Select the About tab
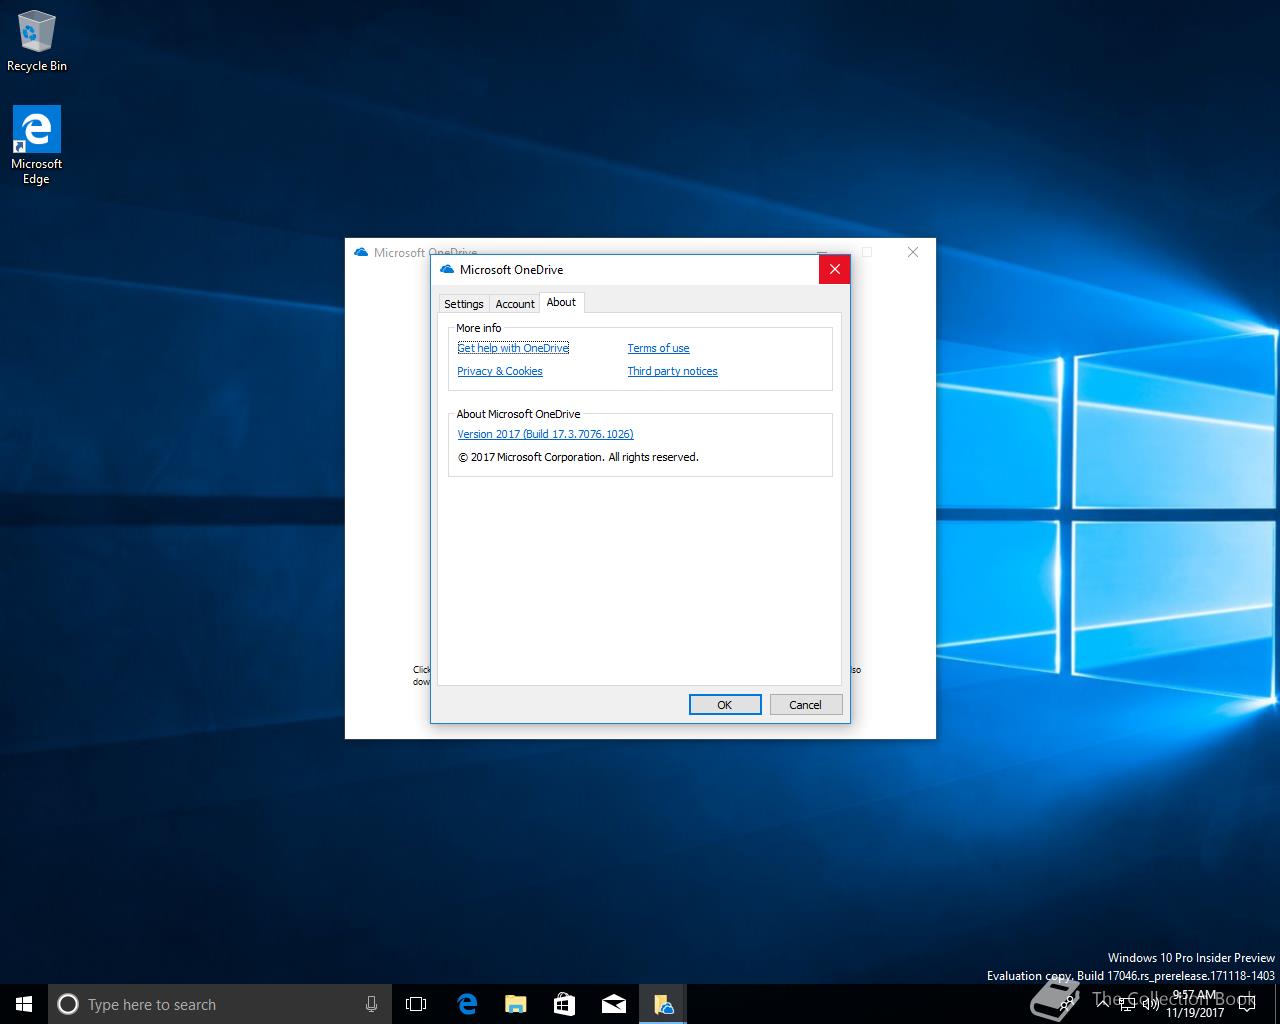Image resolution: width=1280 pixels, height=1024 pixels. coord(561,302)
